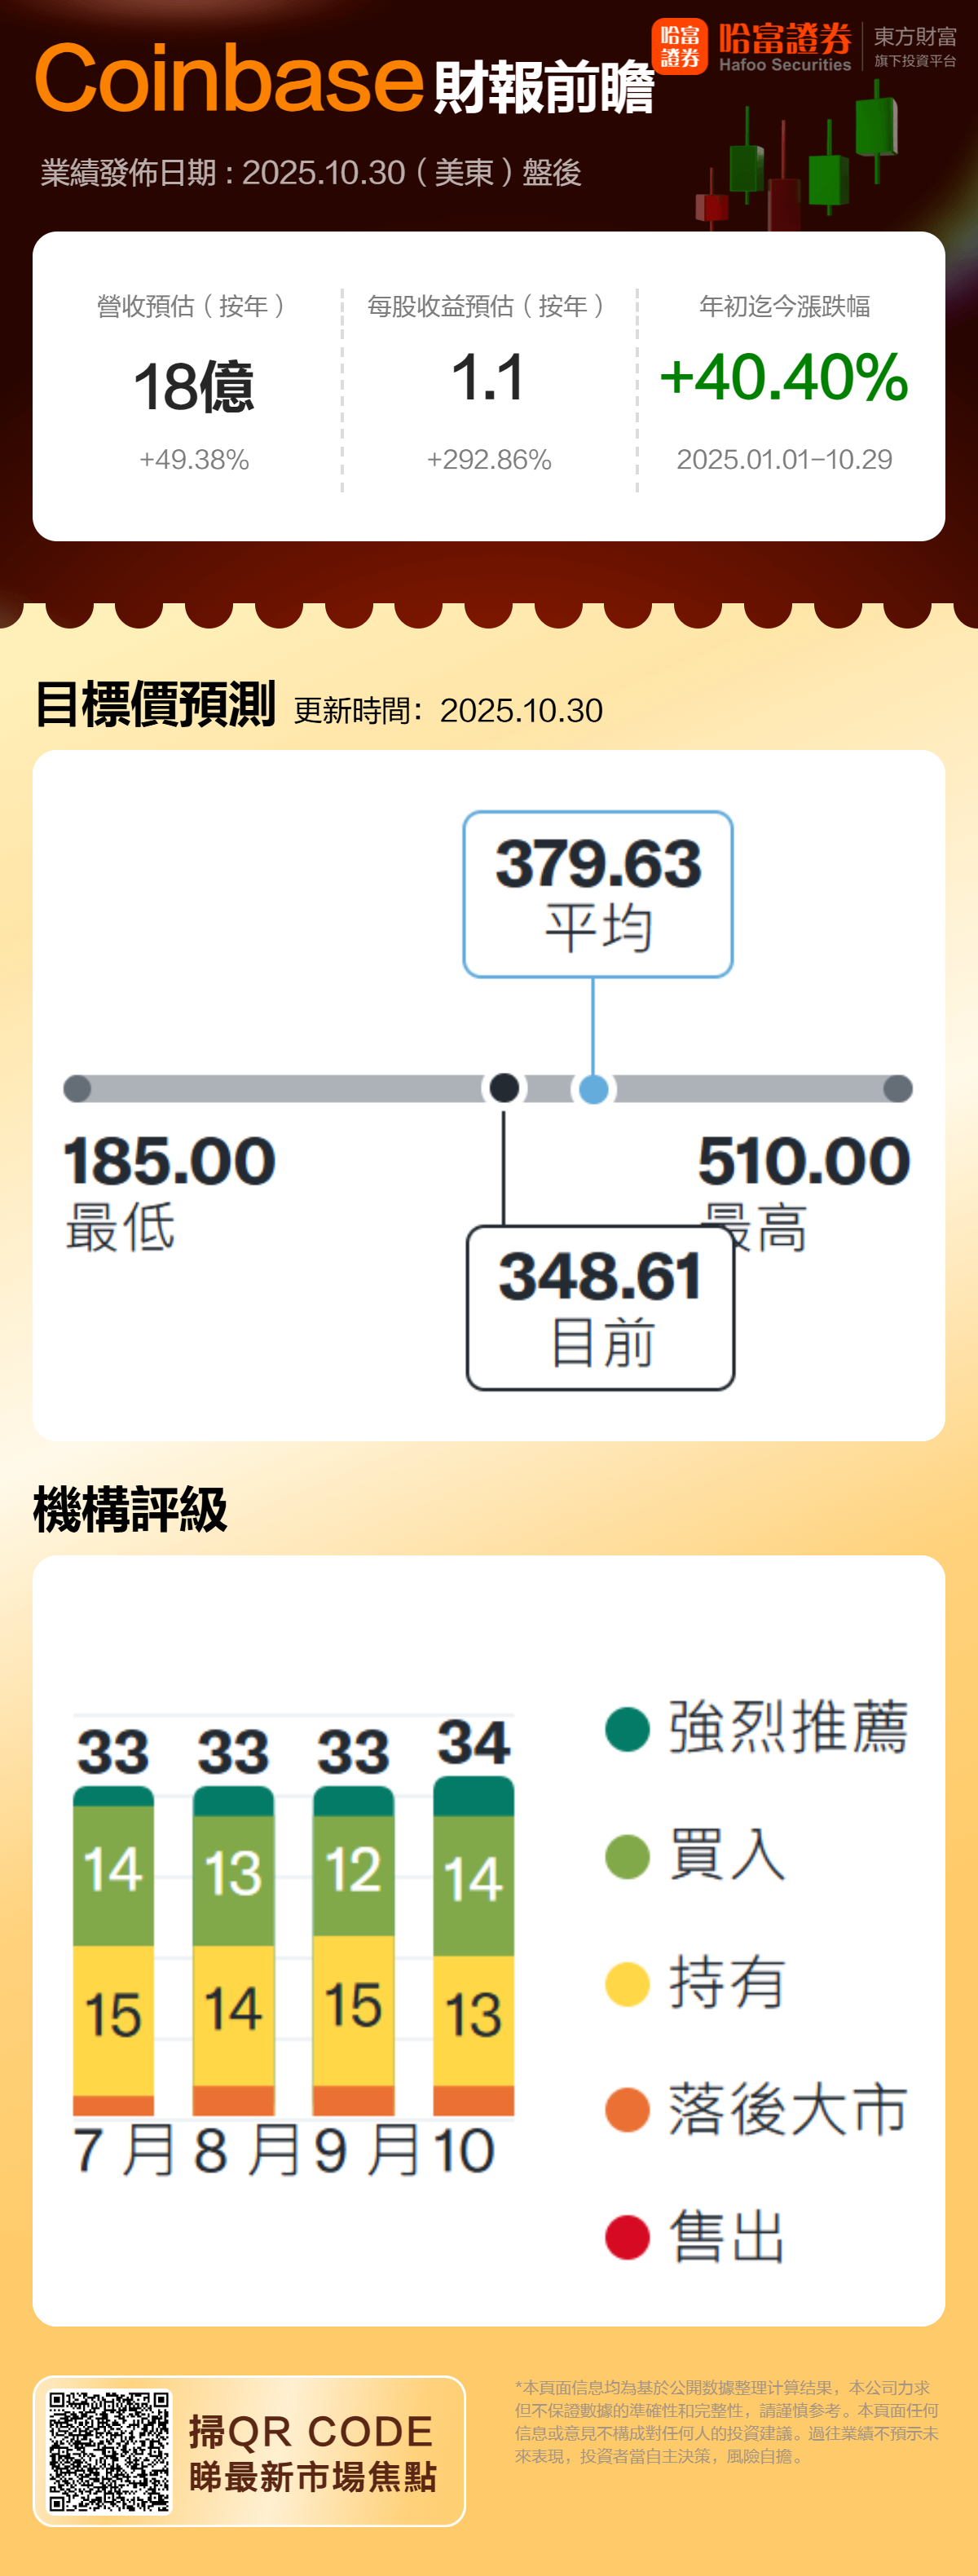Click the blue average marker on price bar
This screenshot has height=2576, width=978.
(x=593, y=1089)
